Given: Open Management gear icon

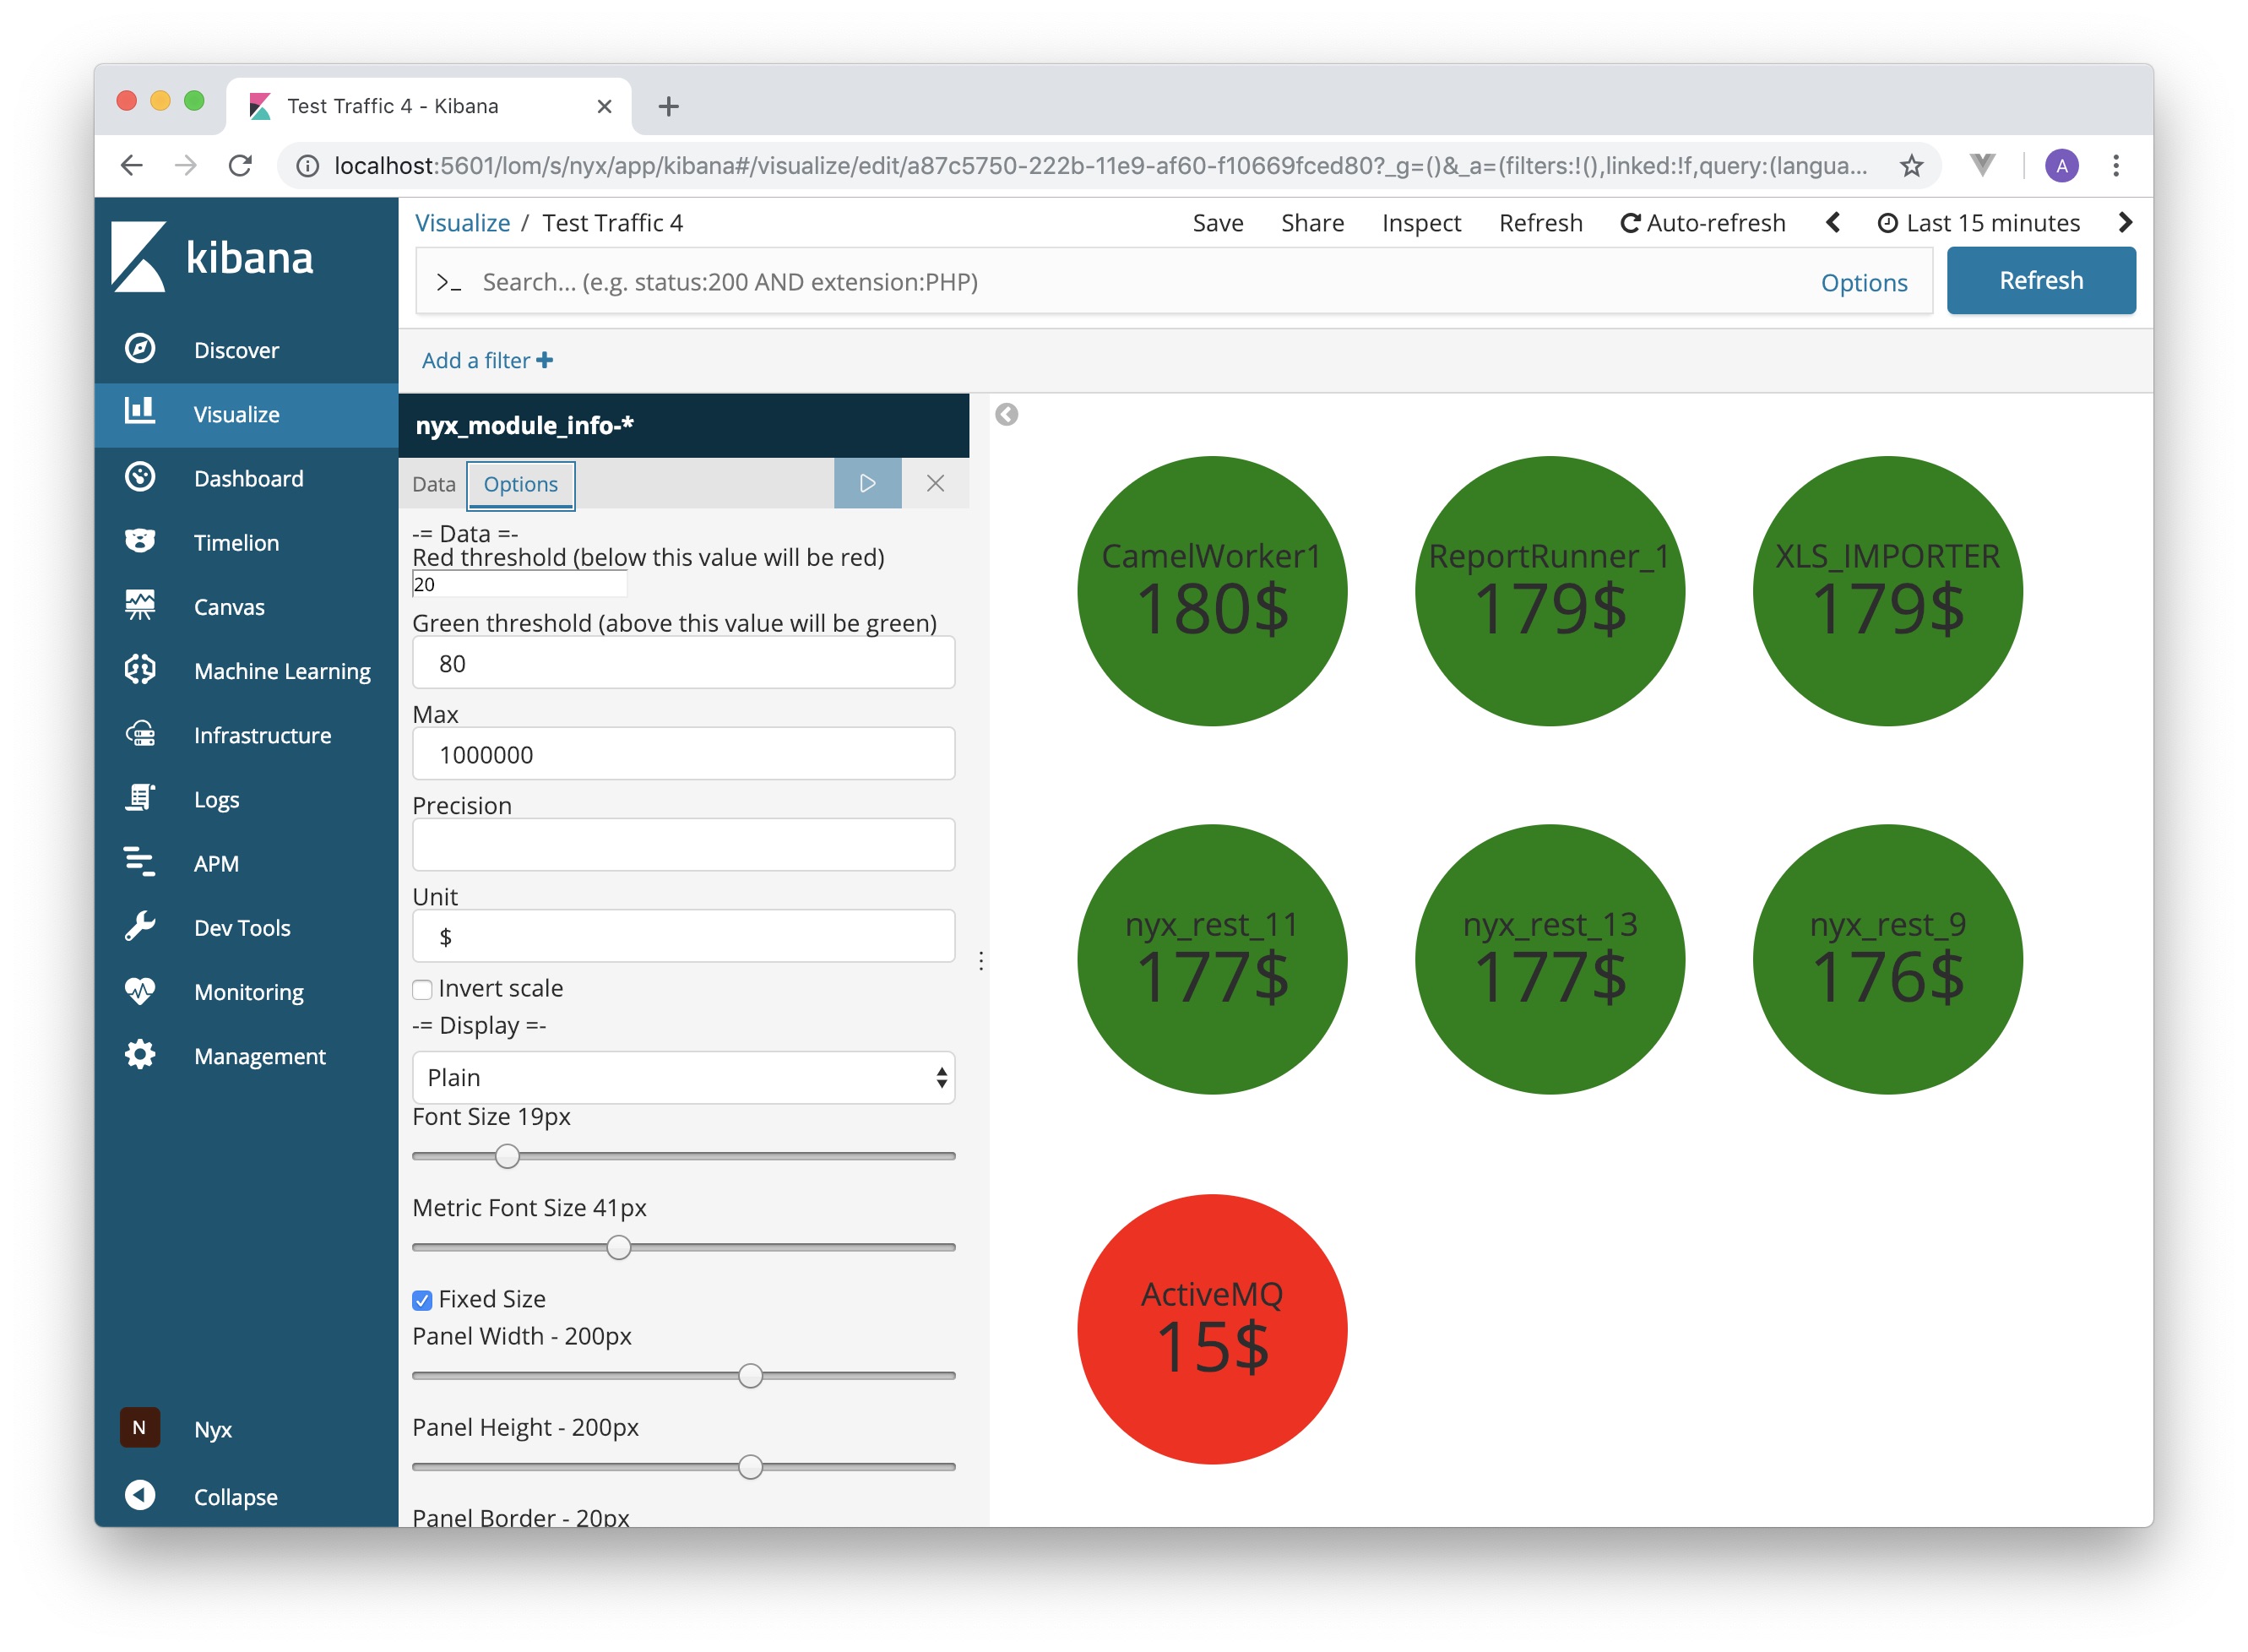Looking at the screenshot, I should tap(140, 1055).
